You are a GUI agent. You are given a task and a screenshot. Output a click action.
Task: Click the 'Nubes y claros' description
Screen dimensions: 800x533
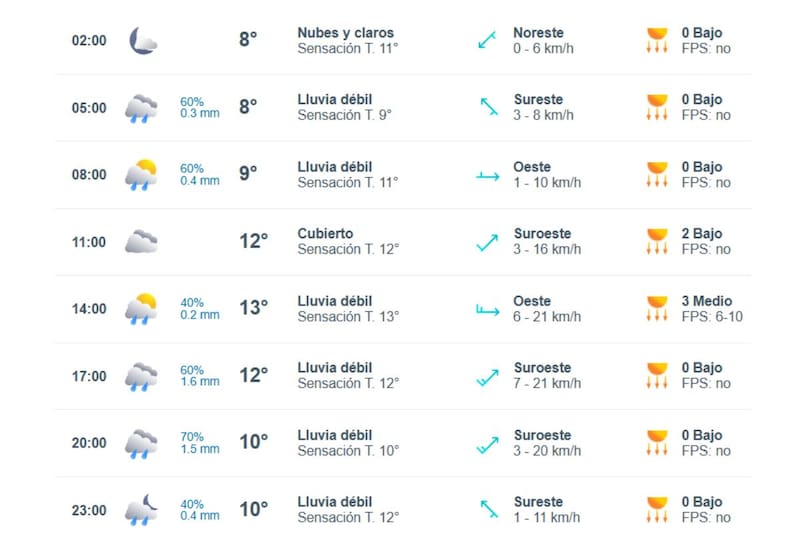[x=346, y=33]
